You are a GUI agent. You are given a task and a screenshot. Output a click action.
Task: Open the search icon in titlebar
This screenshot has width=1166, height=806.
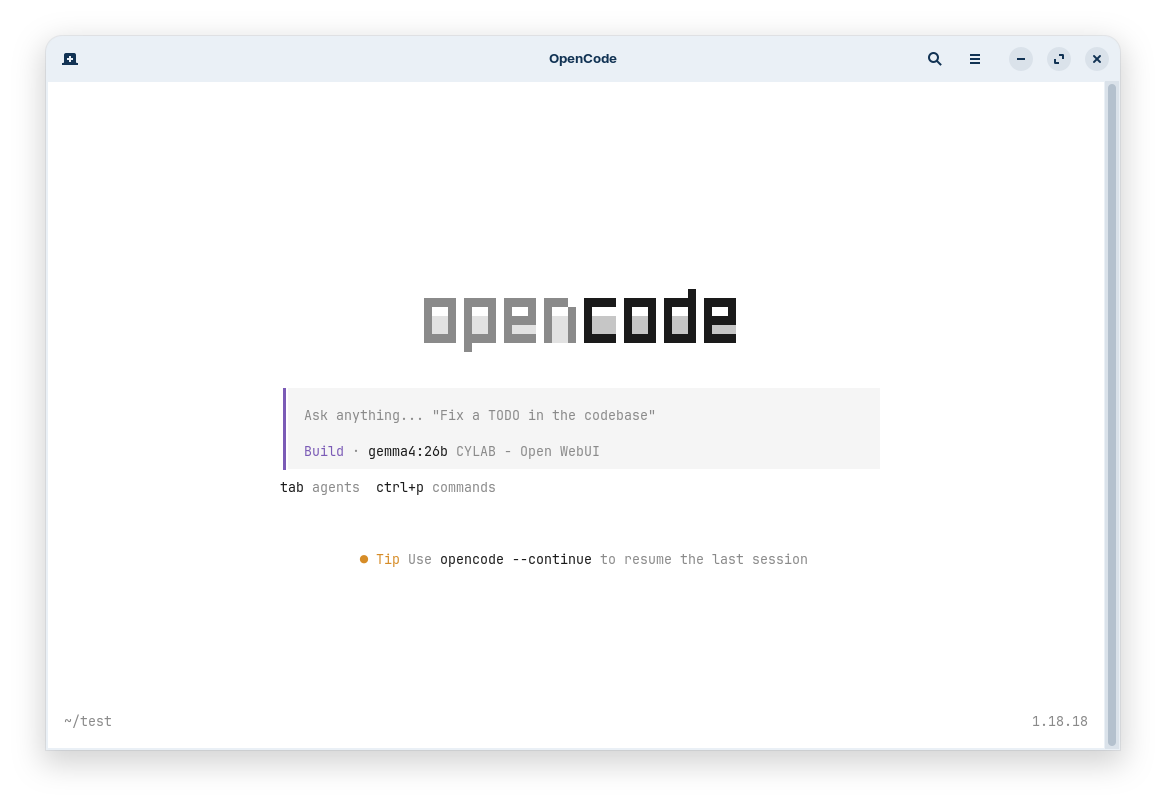pyautogui.click(x=935, y=59)
